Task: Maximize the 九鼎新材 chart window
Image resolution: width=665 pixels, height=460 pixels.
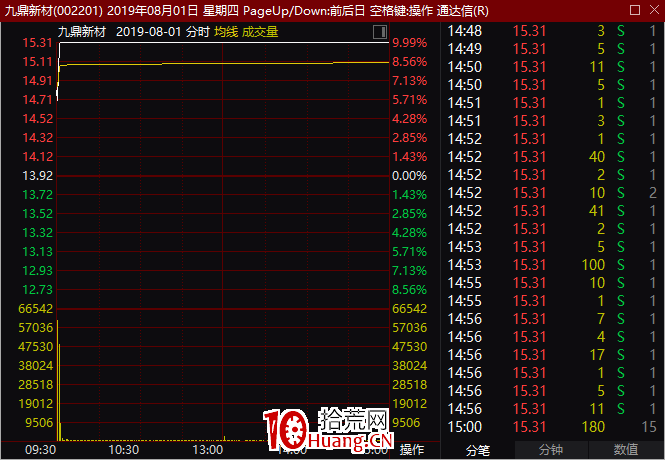Action: coord(635,10)
